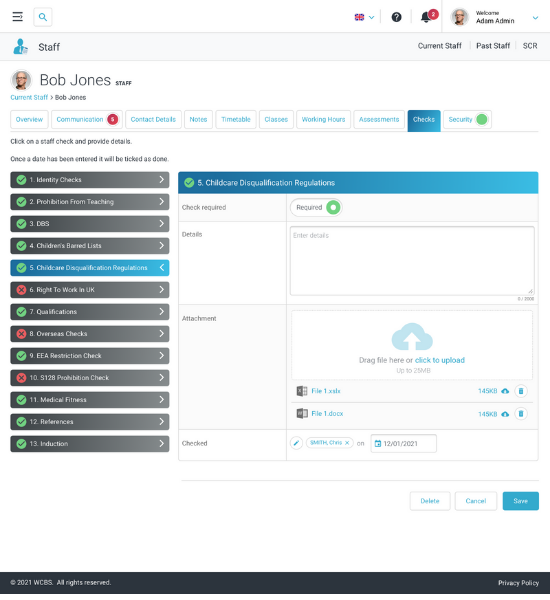
Task: Click green tick on DBS row
Action: (21, 223)
